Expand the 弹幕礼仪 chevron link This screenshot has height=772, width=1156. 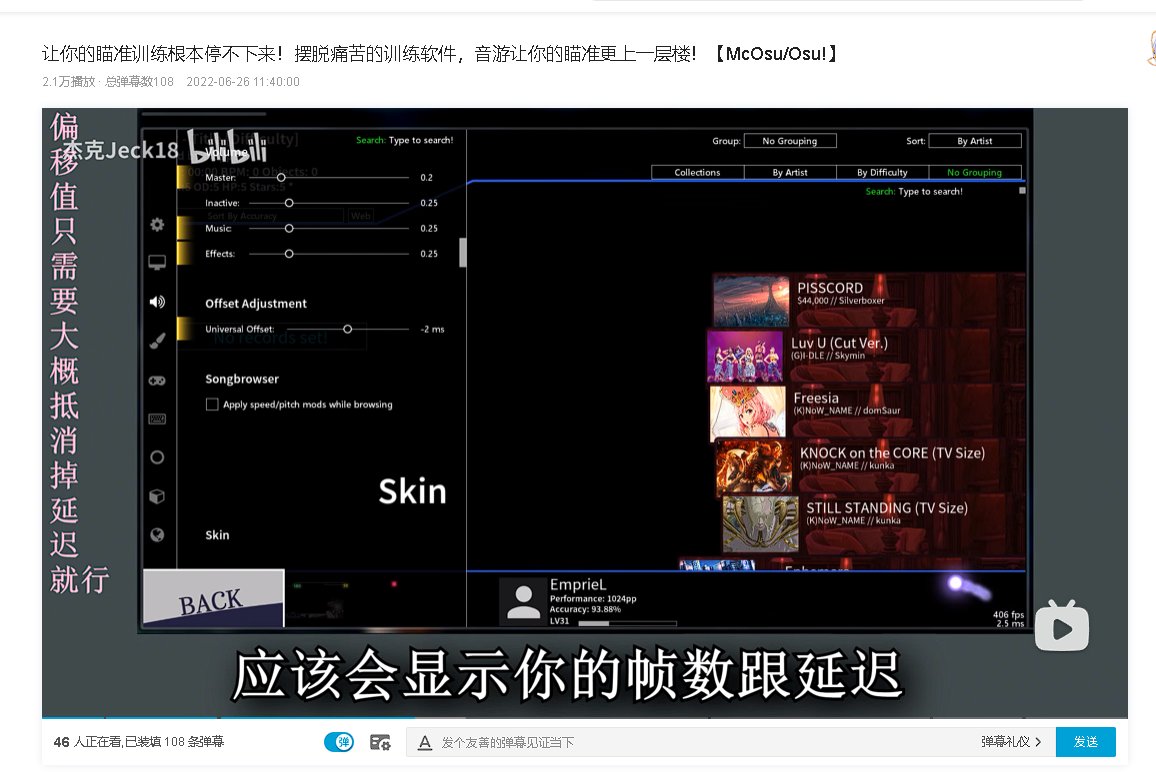point(1011,742)
